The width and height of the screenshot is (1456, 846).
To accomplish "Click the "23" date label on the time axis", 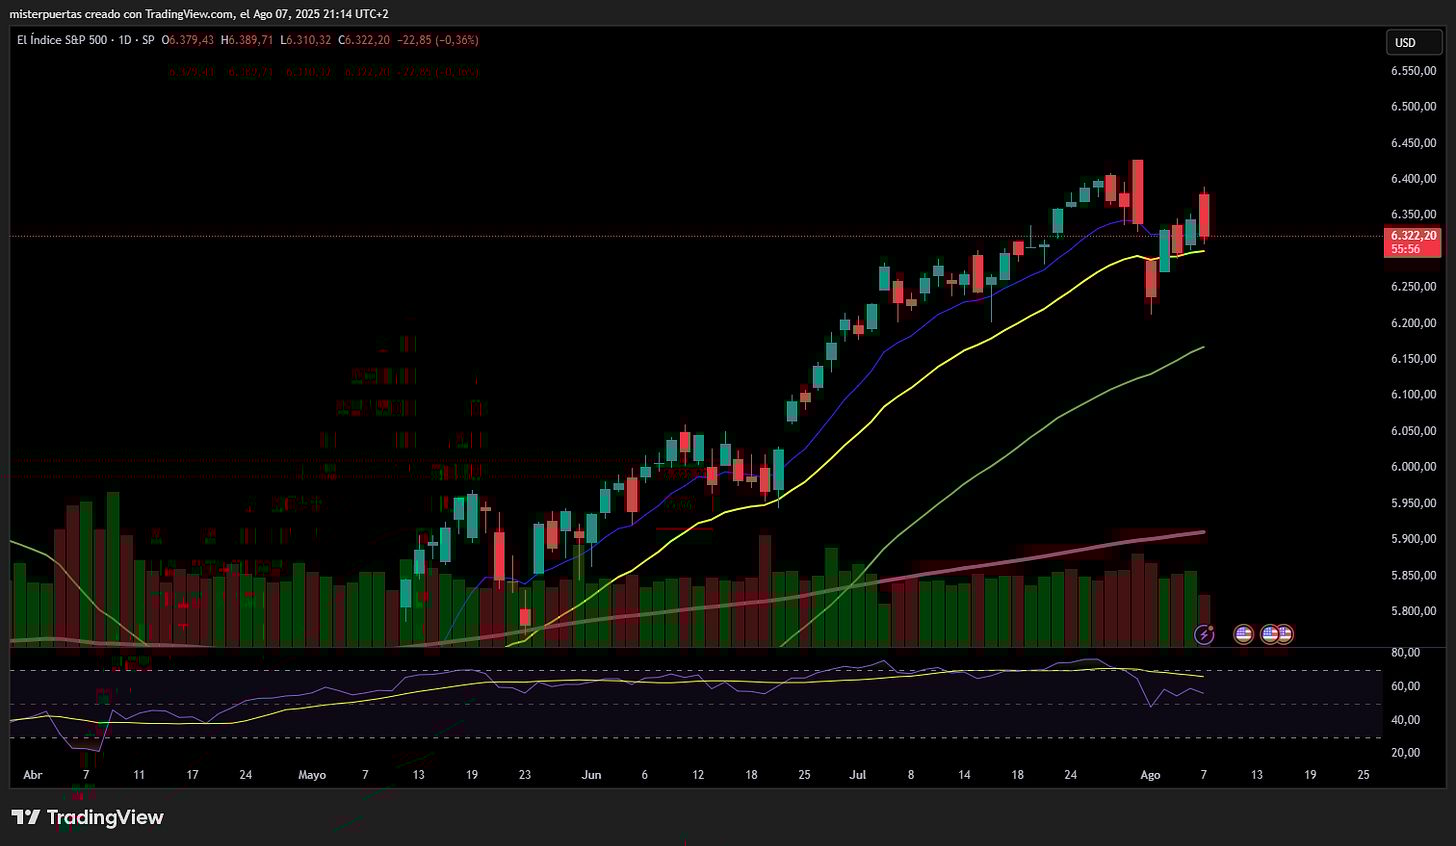I will 525,775.
